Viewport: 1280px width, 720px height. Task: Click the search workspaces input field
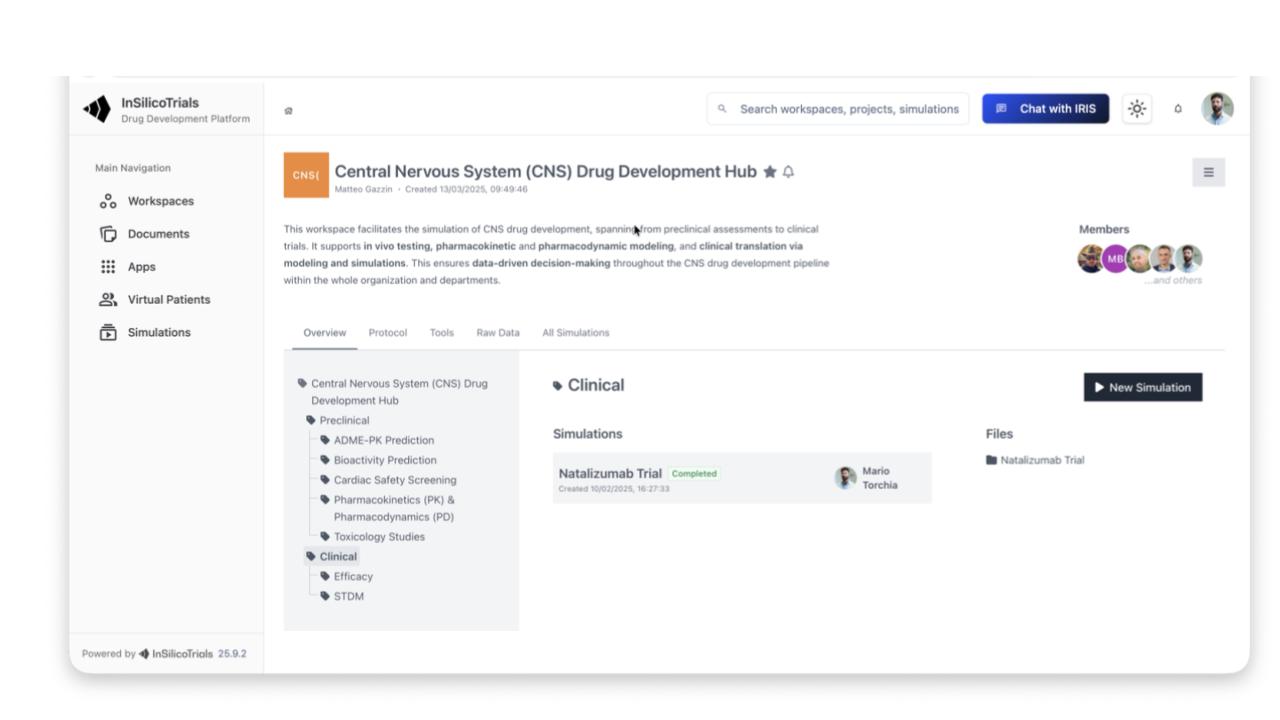coord(847,109)
